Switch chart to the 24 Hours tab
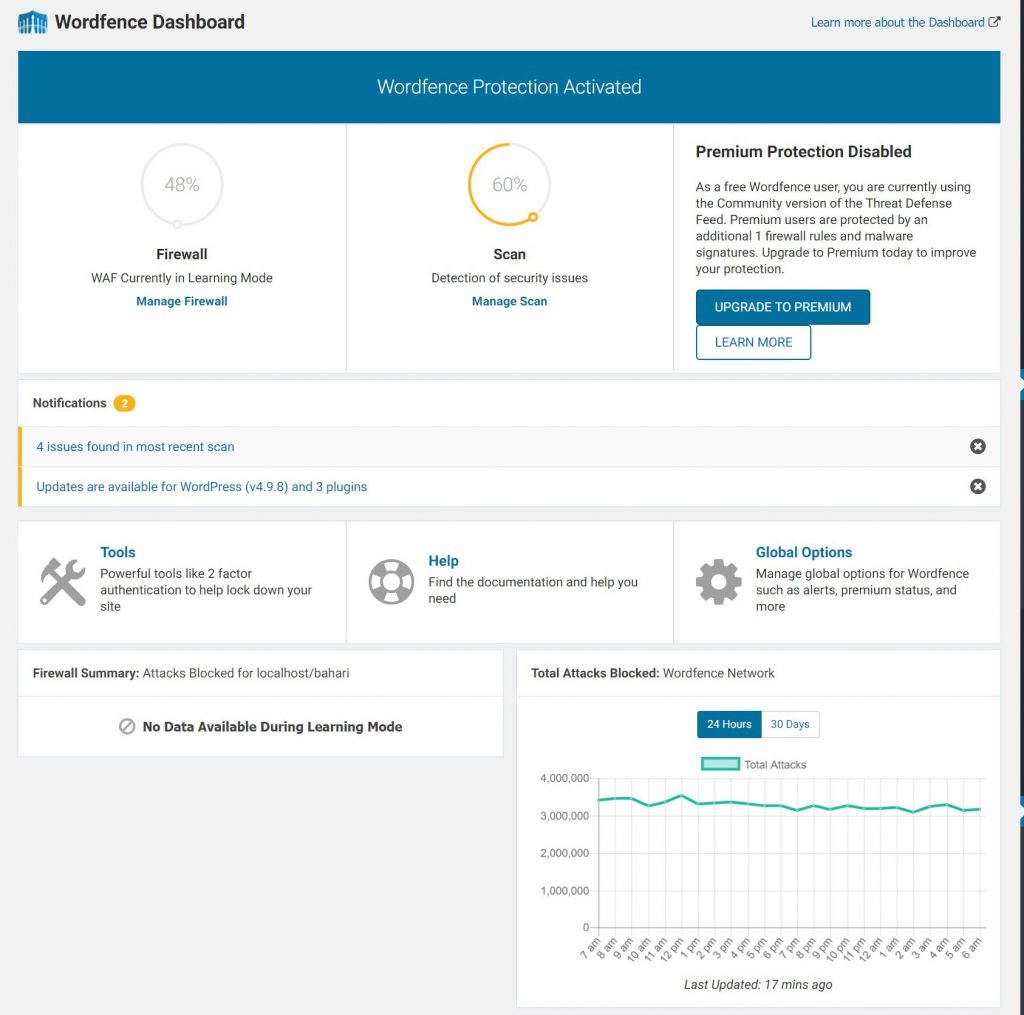 click(x=729, y=724)
